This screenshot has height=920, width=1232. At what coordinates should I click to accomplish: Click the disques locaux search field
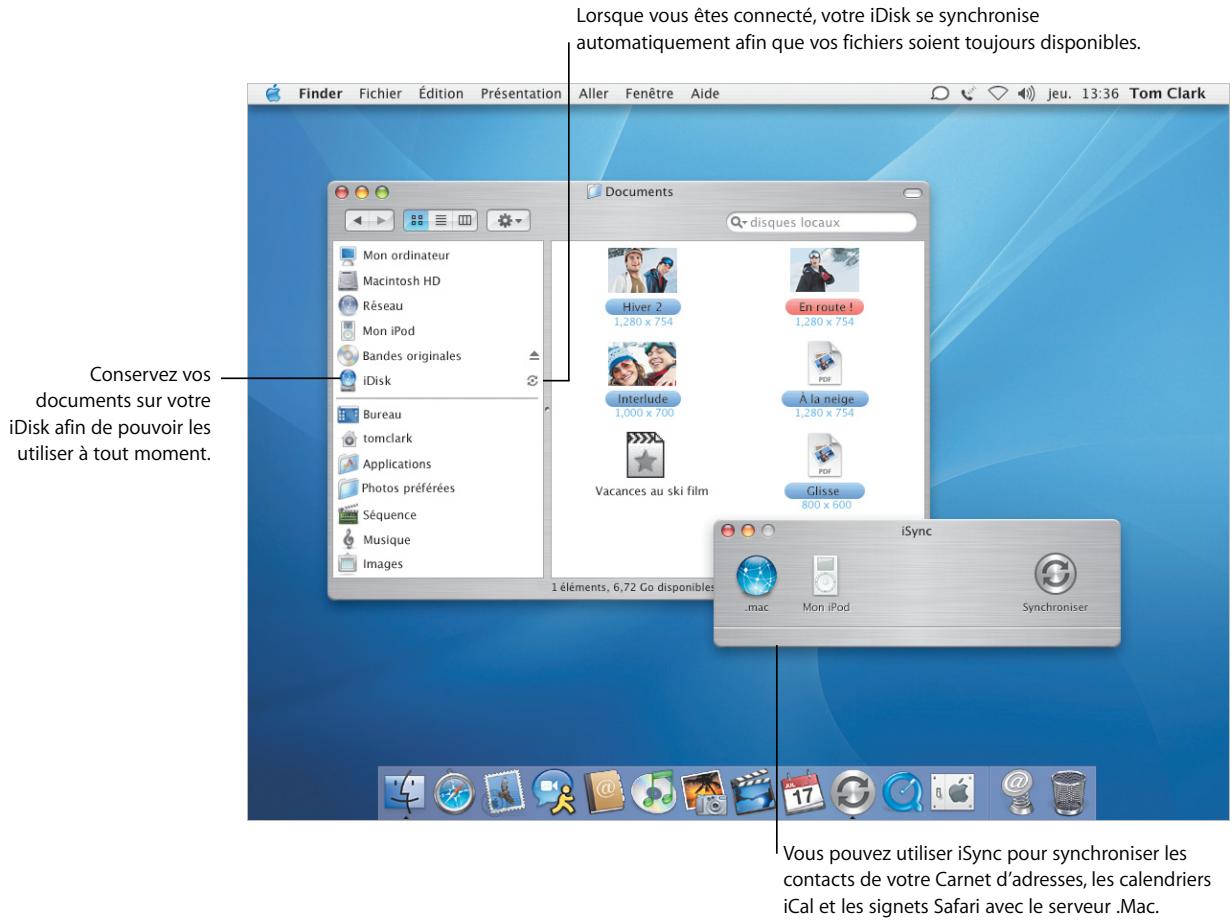[821, 222]
